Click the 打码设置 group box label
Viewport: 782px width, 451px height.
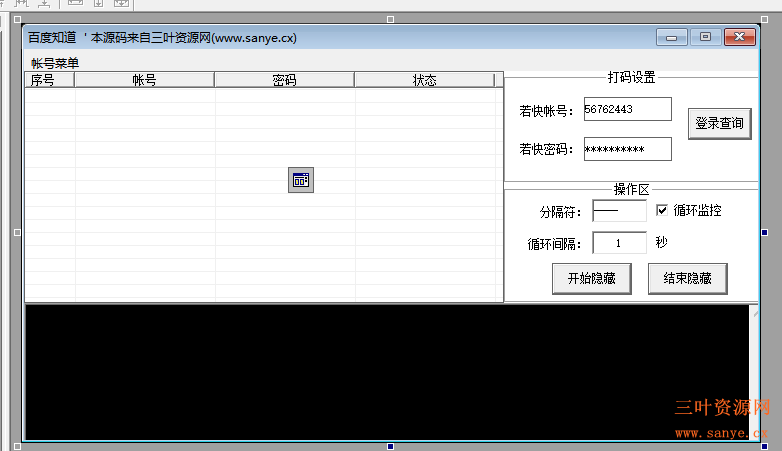631,77
